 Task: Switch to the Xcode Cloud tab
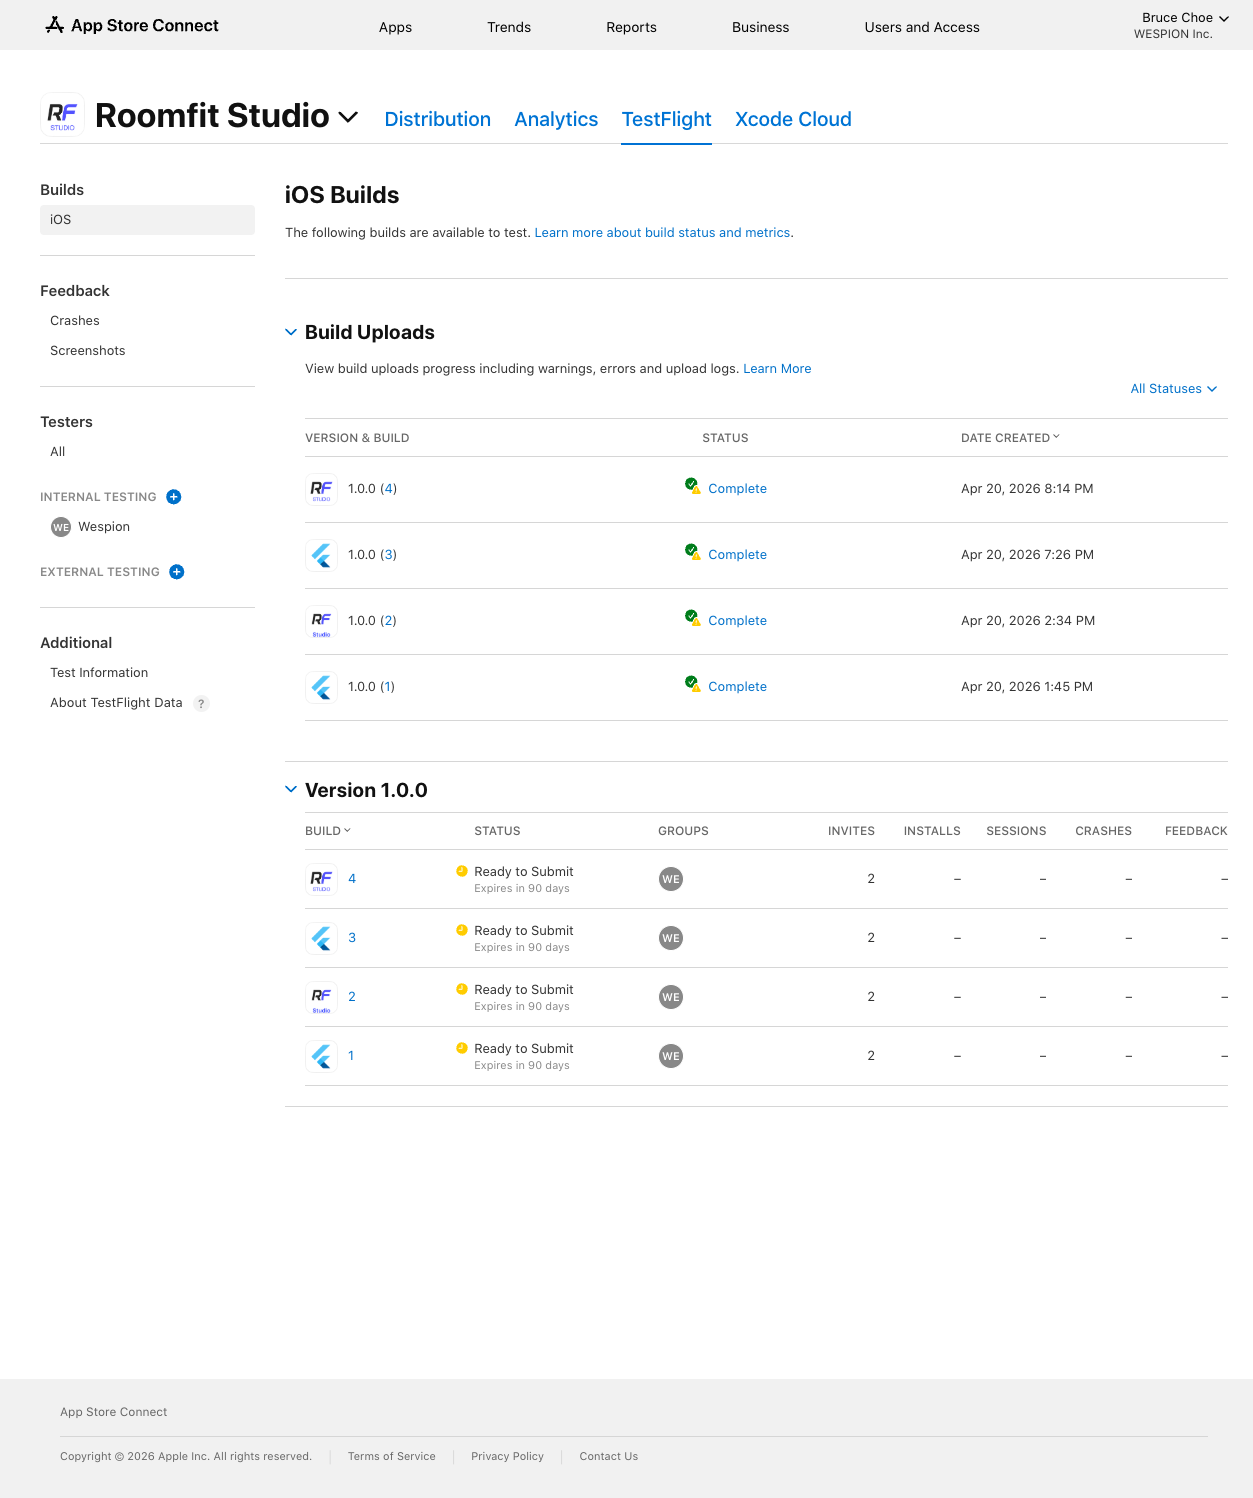(x=793, y=119)
